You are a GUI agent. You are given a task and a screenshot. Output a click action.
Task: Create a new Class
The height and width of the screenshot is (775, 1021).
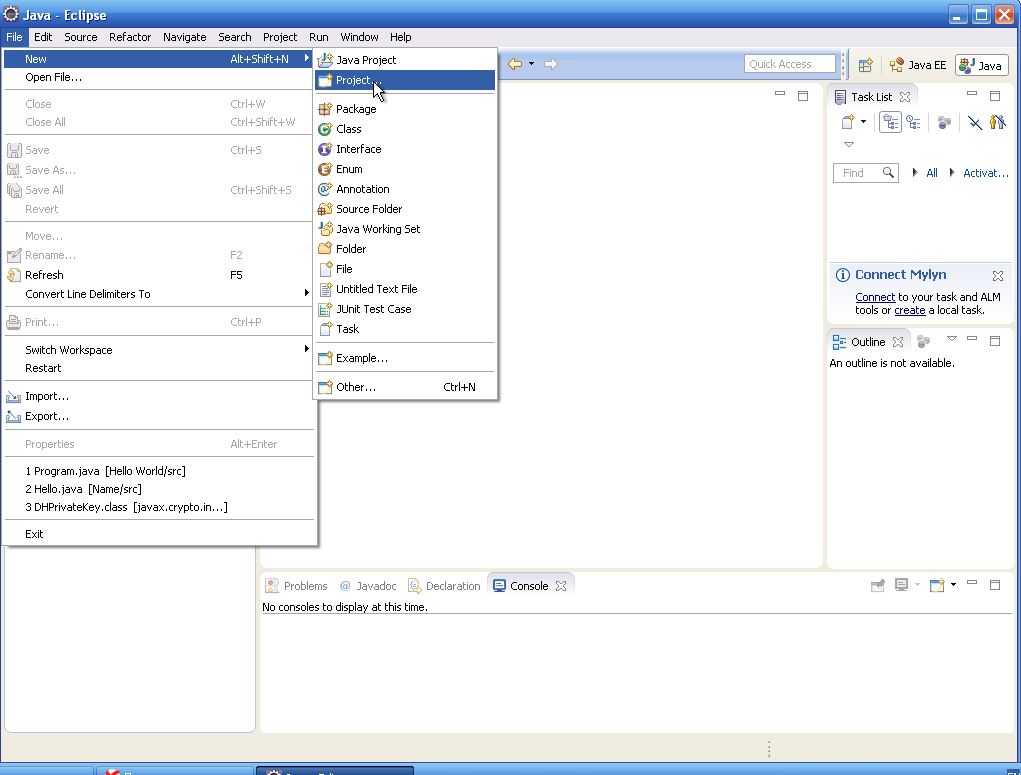click(404, 129)
